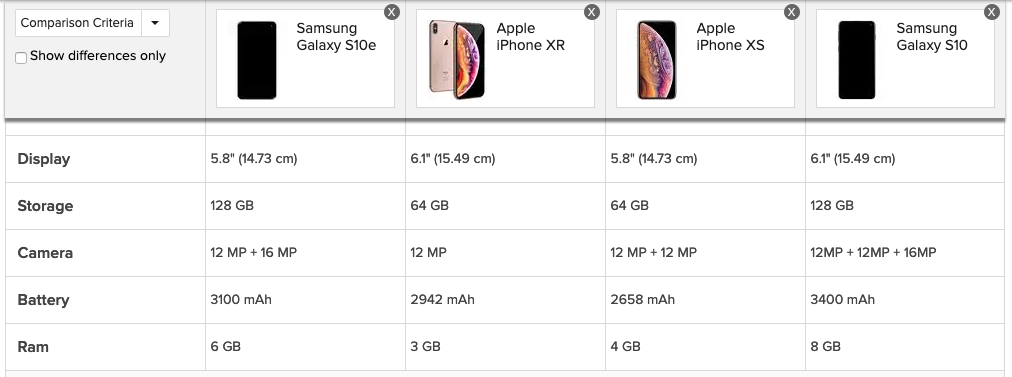Select the Camera row label
Screen dimensions: 1012x377
pos(45,253)
